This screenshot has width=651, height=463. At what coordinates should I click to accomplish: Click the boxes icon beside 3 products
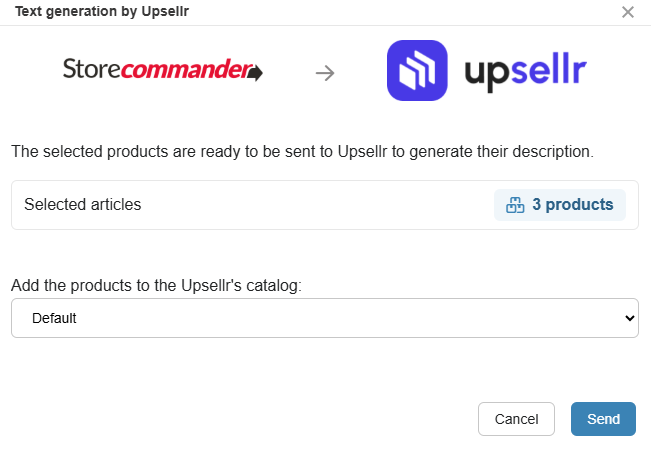(x=515, y=205)
